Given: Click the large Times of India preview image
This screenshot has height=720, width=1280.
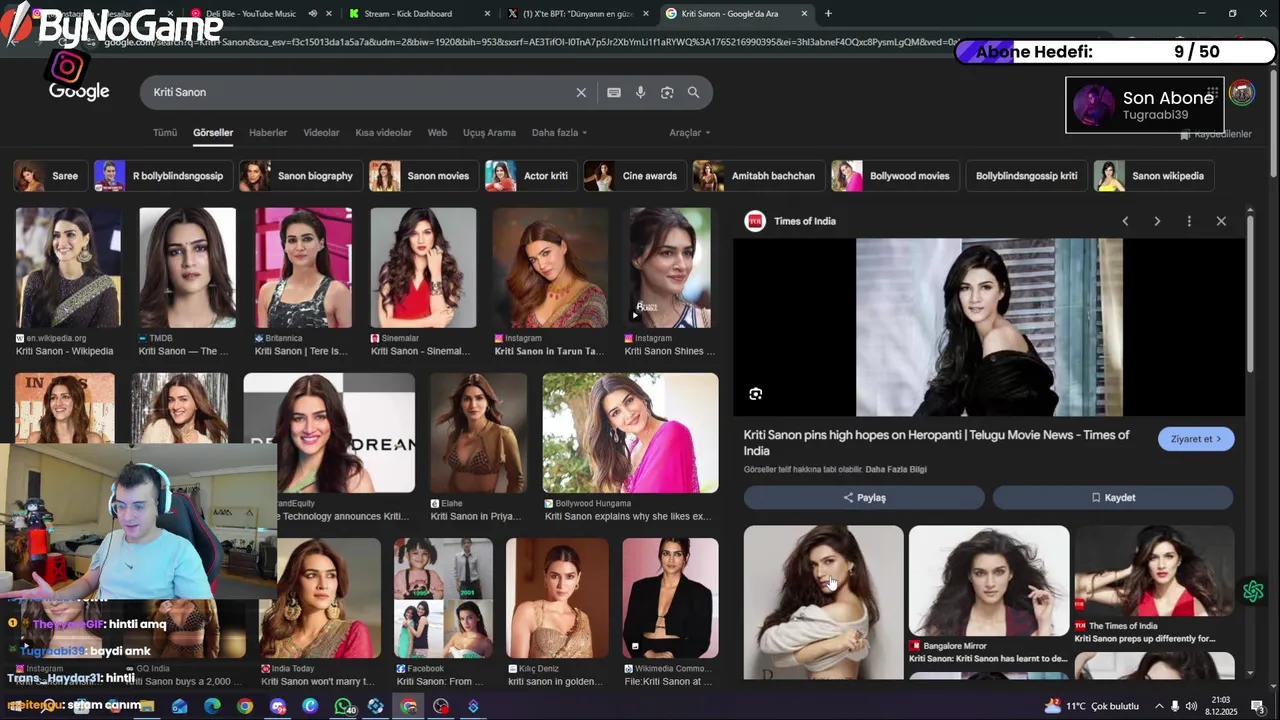Looking at the screenshot, I should [x=989, y=327].
